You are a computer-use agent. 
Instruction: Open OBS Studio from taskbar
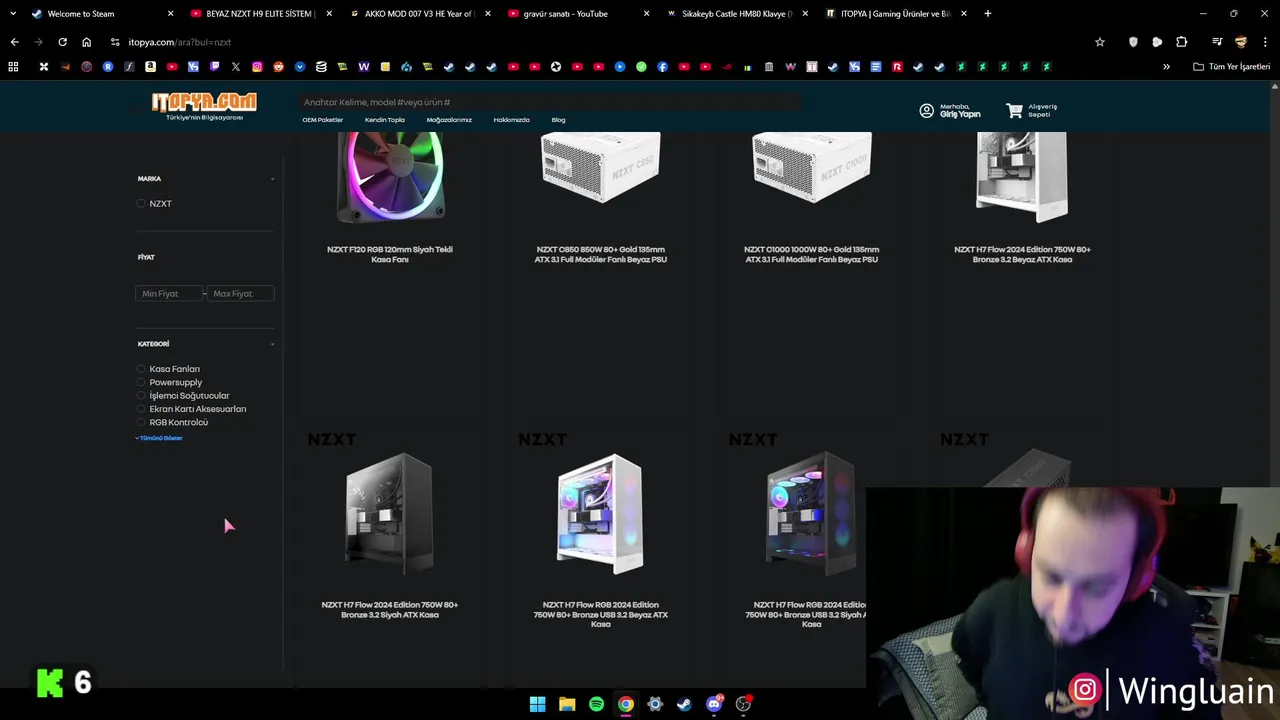743,704
